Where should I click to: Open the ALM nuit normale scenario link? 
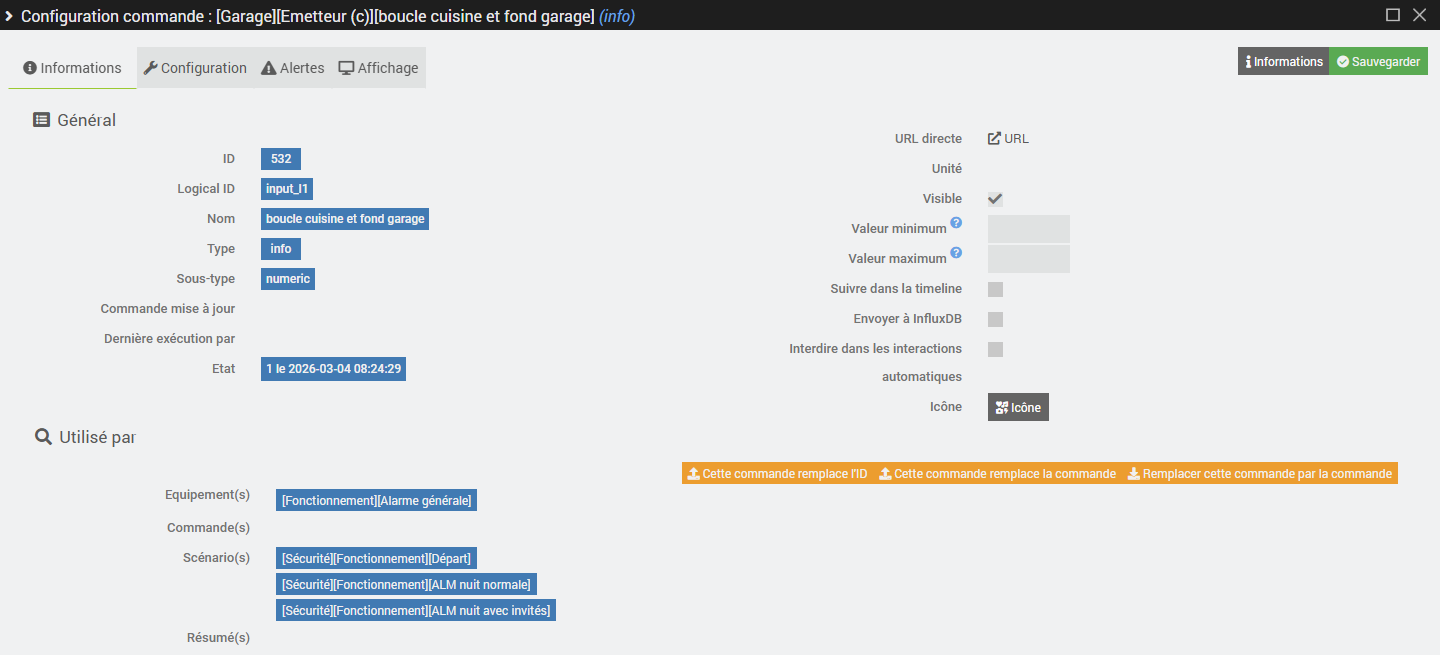[x=406, y=584]
